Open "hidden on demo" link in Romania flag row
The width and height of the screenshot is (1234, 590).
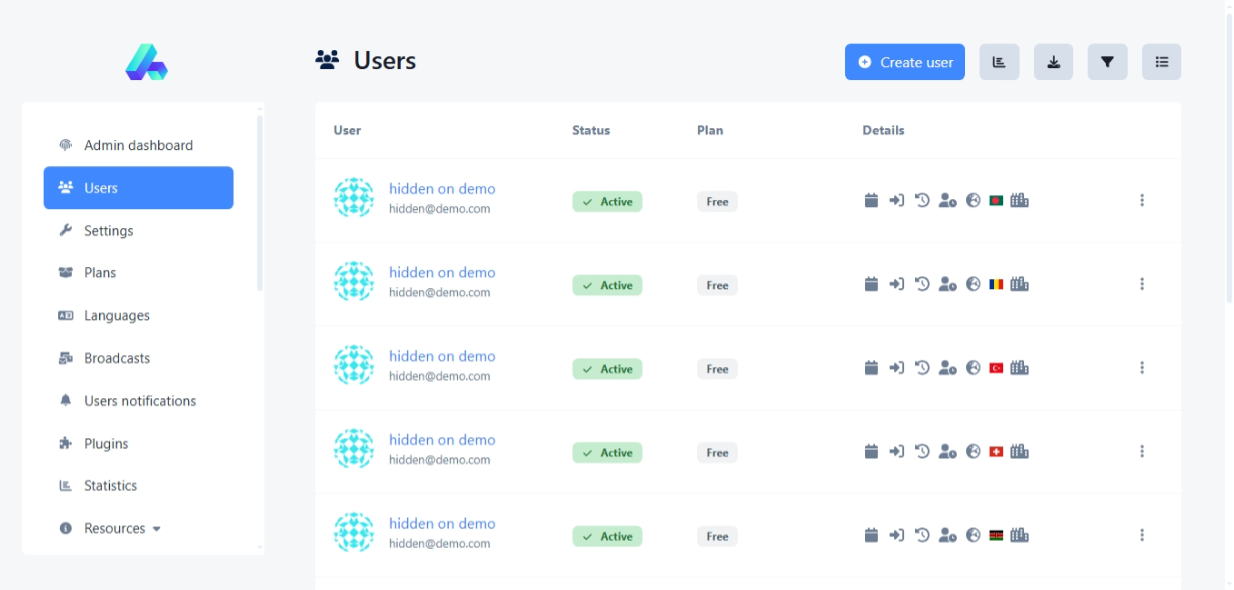[x=442, y=272]
